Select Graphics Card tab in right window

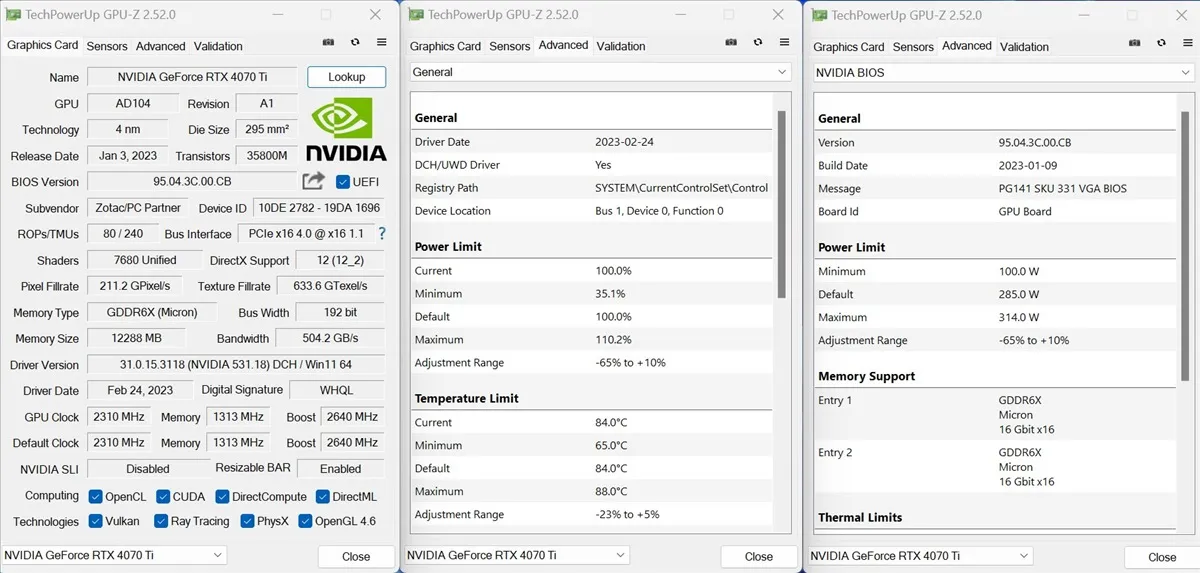point(849,47)
